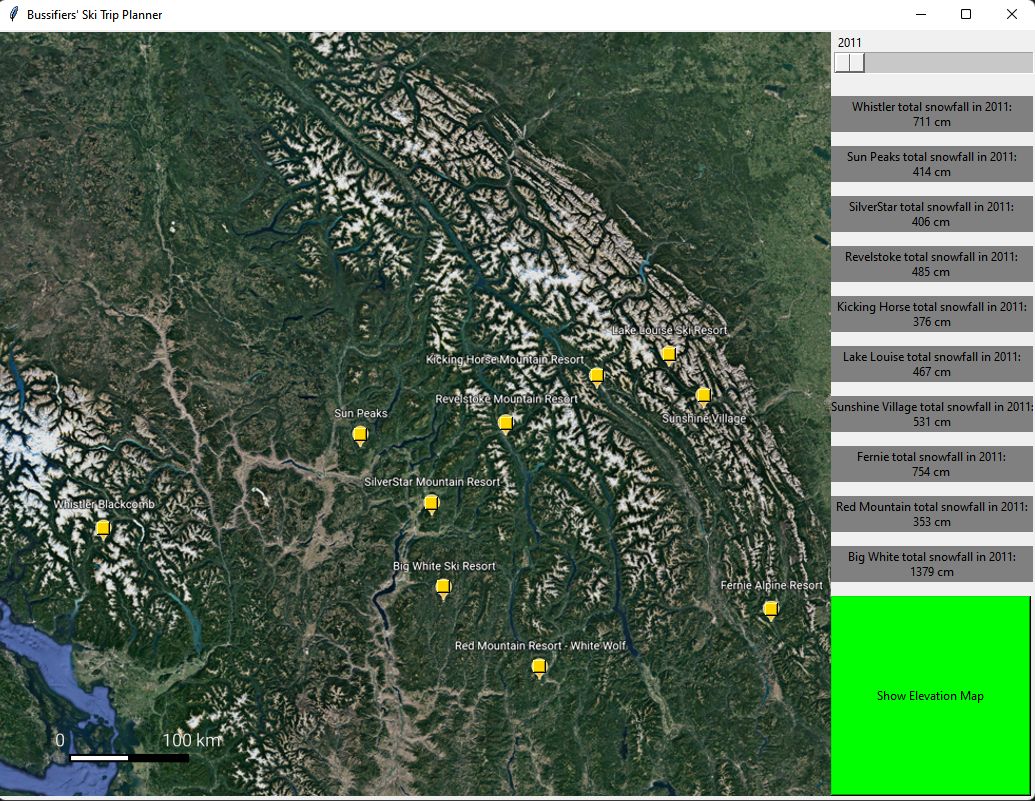This screenshot has width=1035, height=801.
Task: Select the Whistler Blackcomb map pin
Action: tap(102, 529)
